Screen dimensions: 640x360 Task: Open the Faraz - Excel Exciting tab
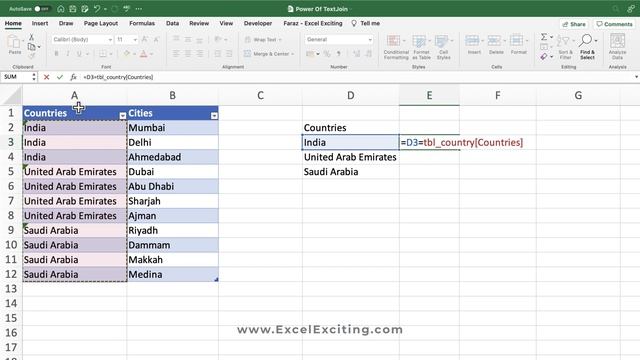[x=313, y=23]
